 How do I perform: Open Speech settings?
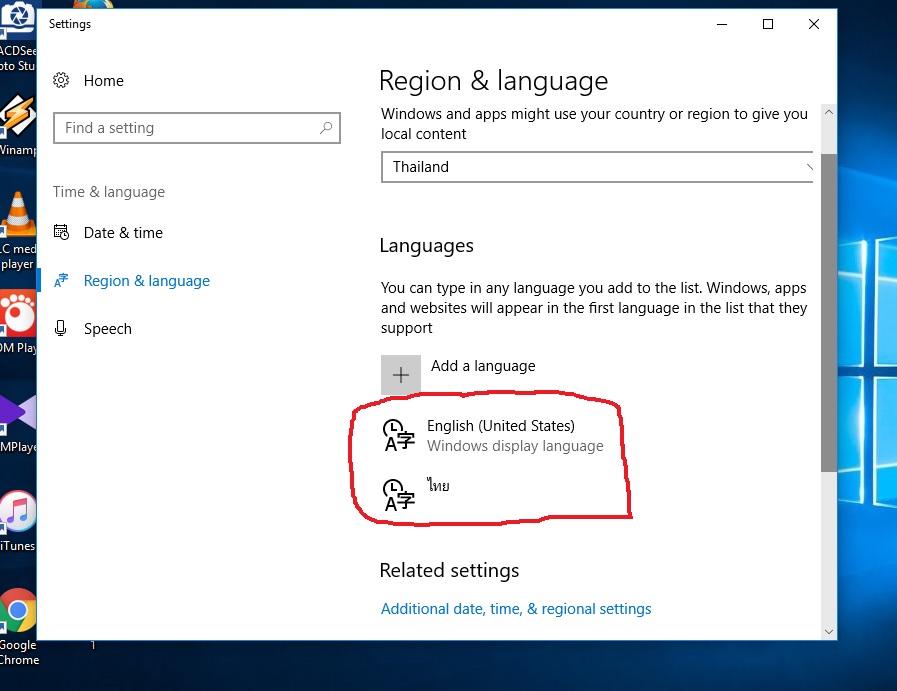[108, 329]
